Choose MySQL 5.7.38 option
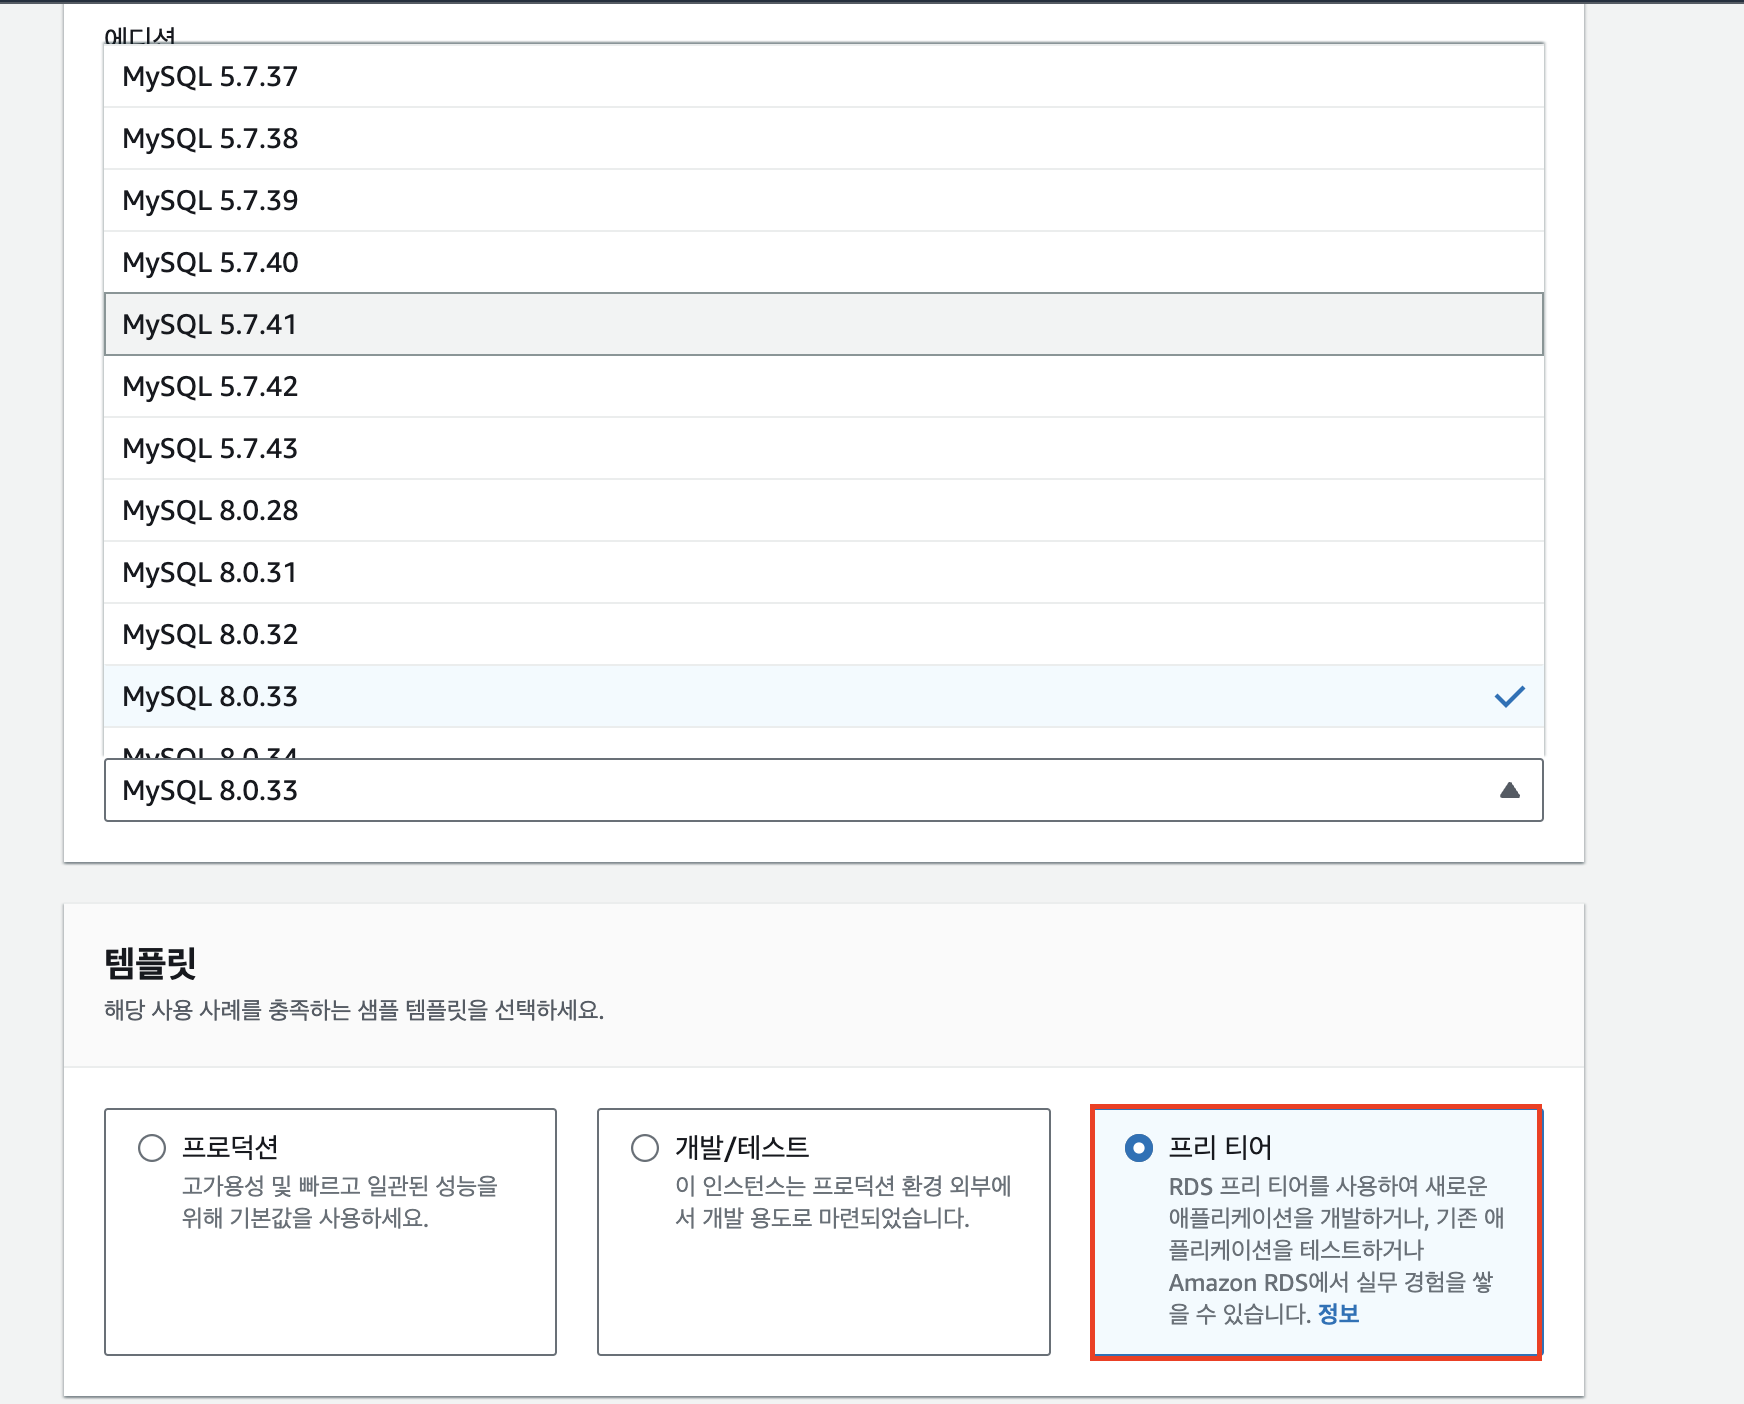Viewport: 1744px width, 1404px height. click(823, 138)
